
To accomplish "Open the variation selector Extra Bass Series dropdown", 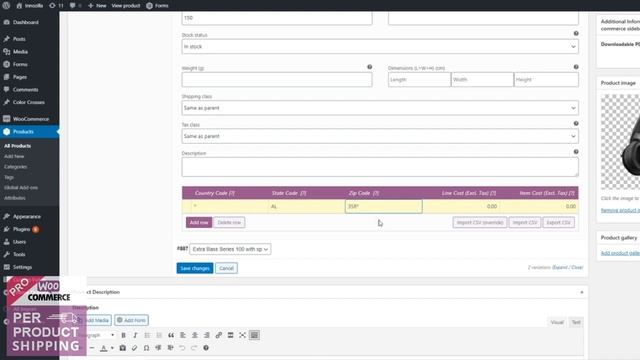I will [x=230, y=249].
